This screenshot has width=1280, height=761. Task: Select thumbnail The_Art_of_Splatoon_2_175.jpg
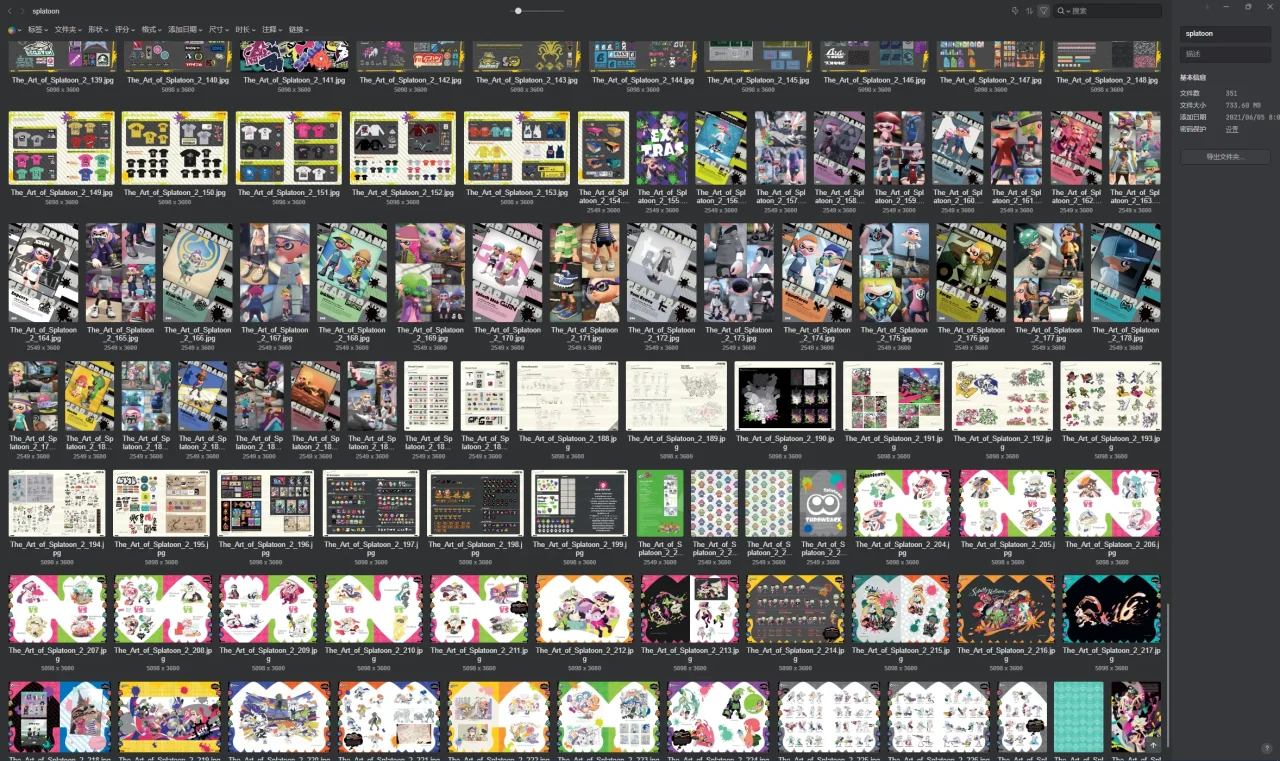[893, 272]
